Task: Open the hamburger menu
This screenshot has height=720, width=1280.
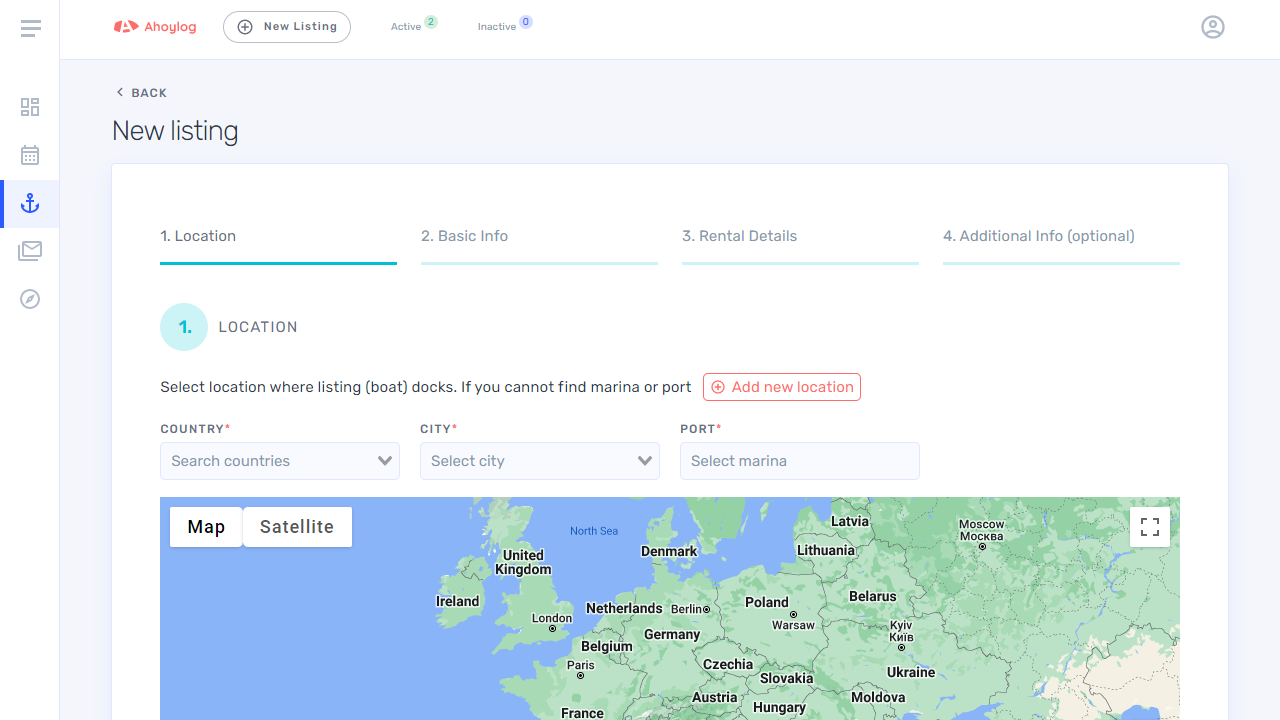Action: (x=30, y=28)
